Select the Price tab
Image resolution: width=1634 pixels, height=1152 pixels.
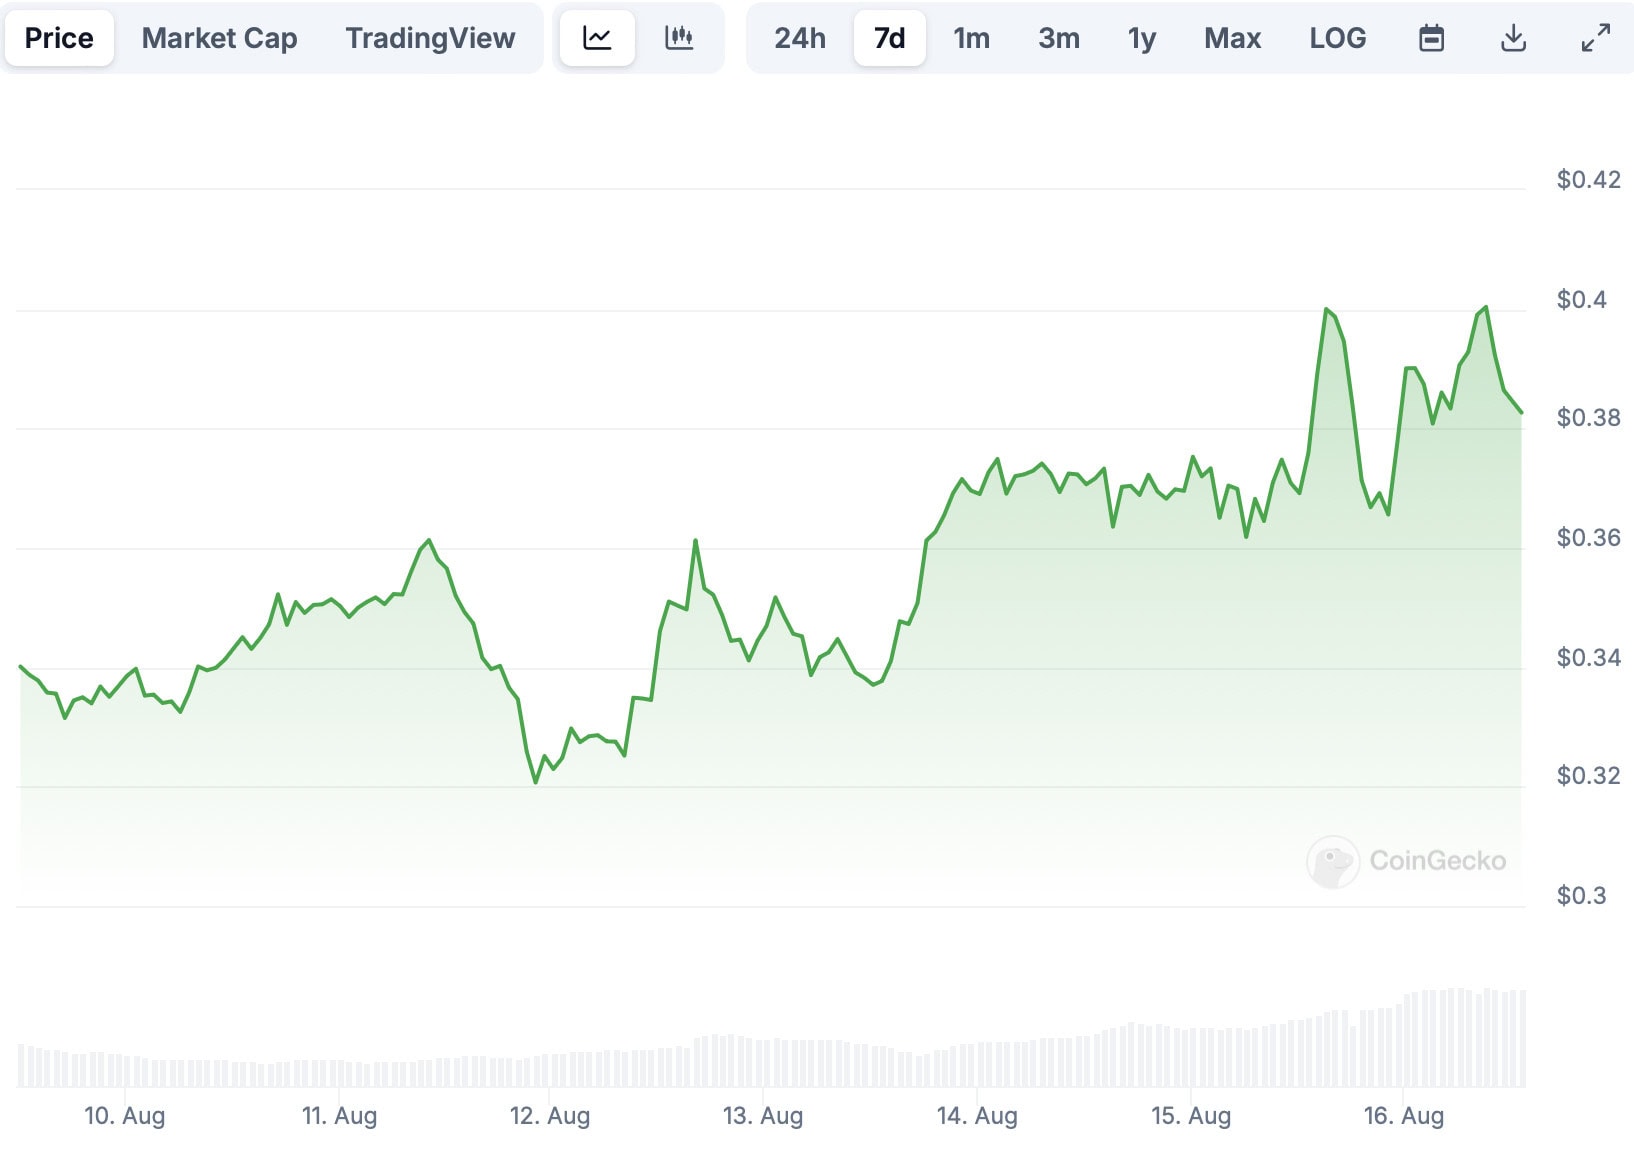[59, 38]
